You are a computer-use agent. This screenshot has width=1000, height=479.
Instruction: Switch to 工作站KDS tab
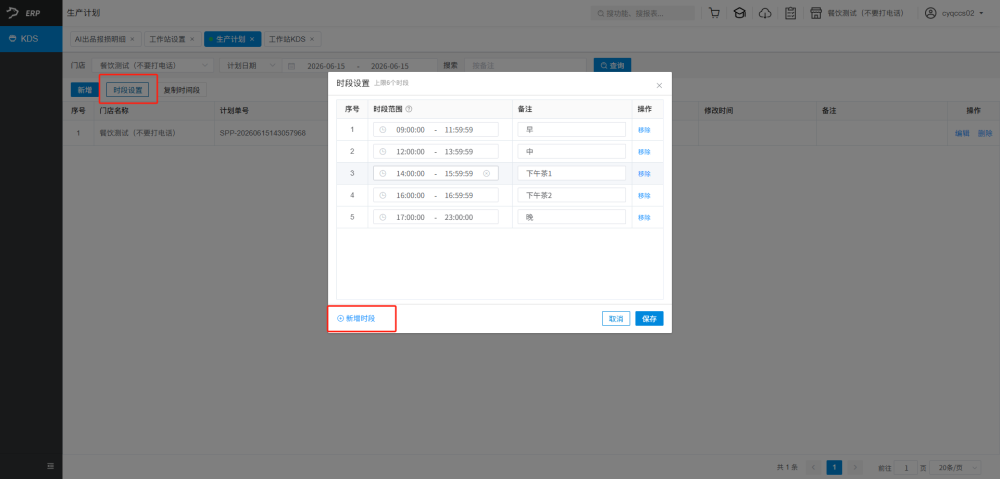[287, 39]
